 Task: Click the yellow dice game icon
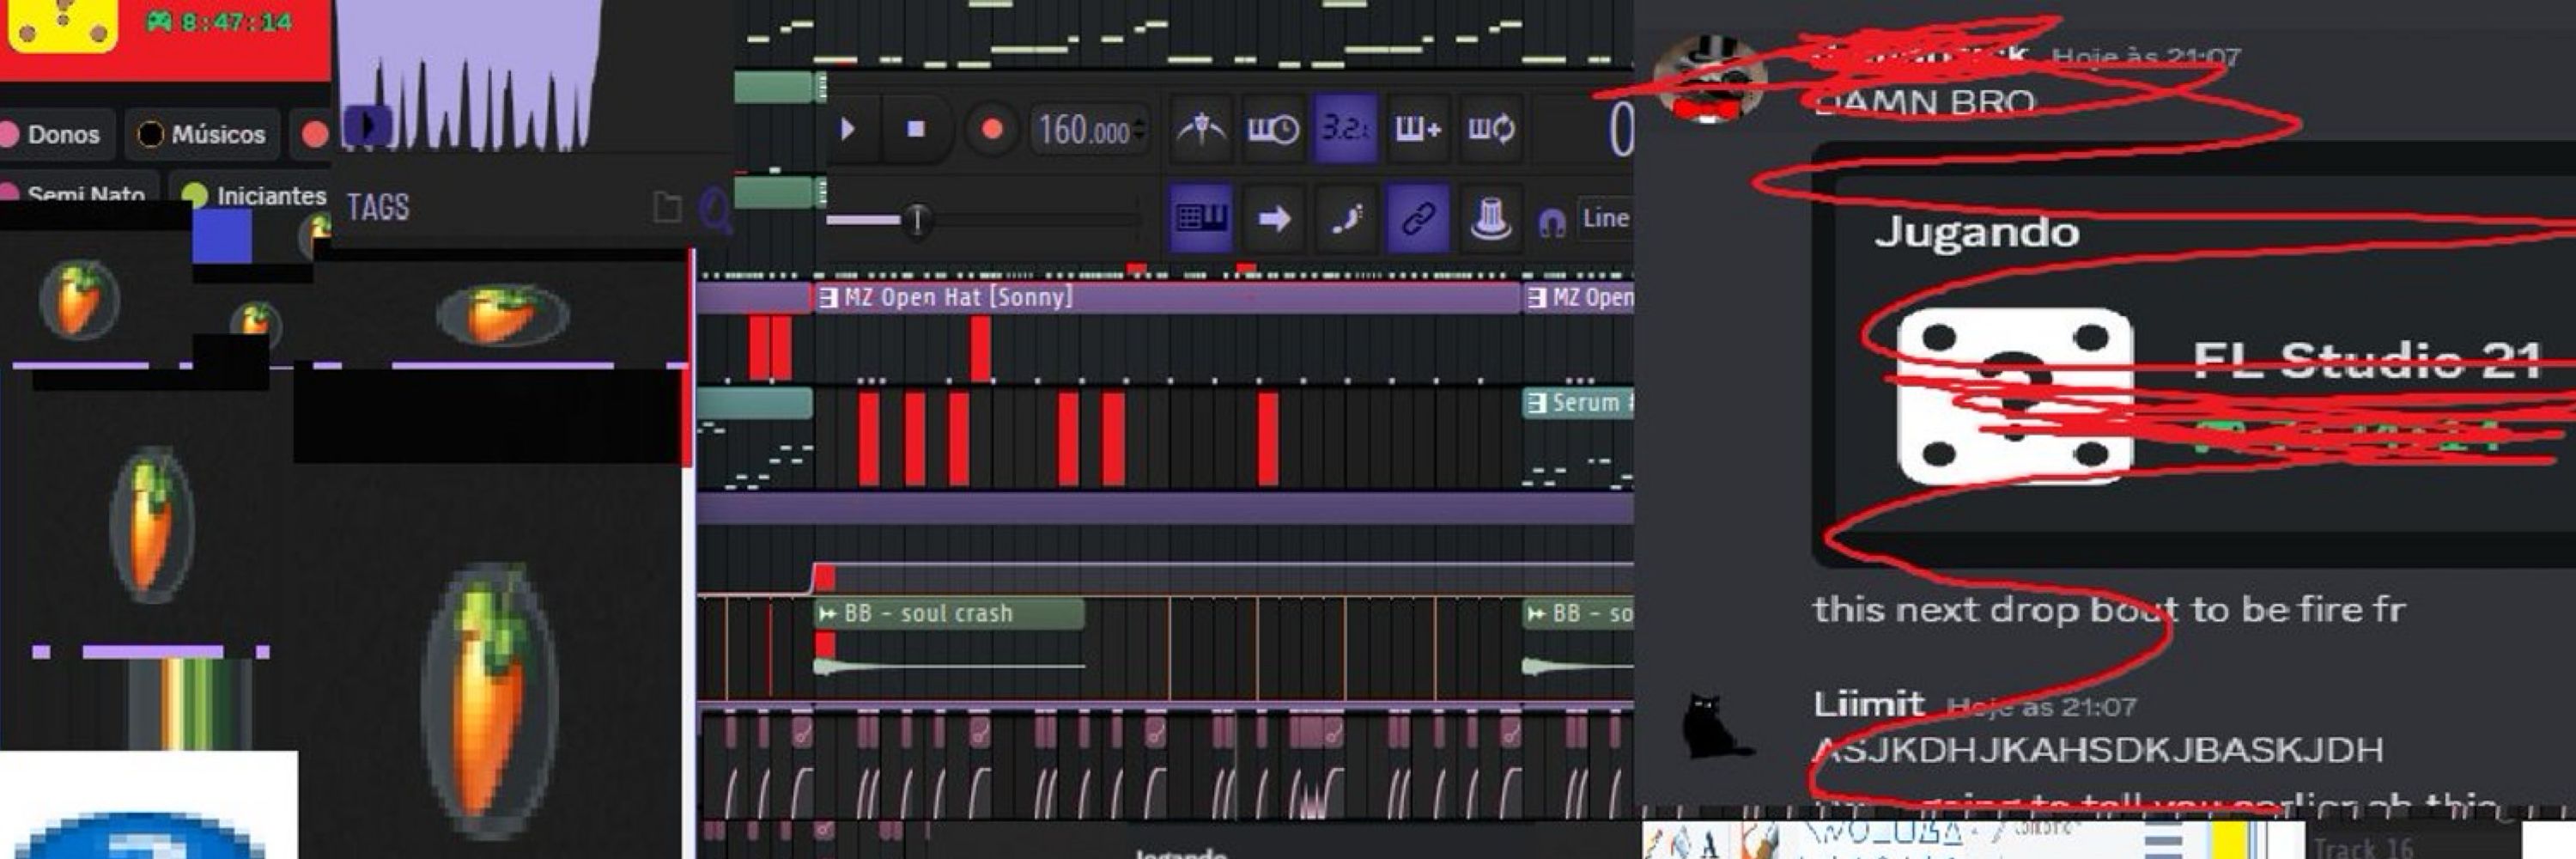[x=63, y=24]
